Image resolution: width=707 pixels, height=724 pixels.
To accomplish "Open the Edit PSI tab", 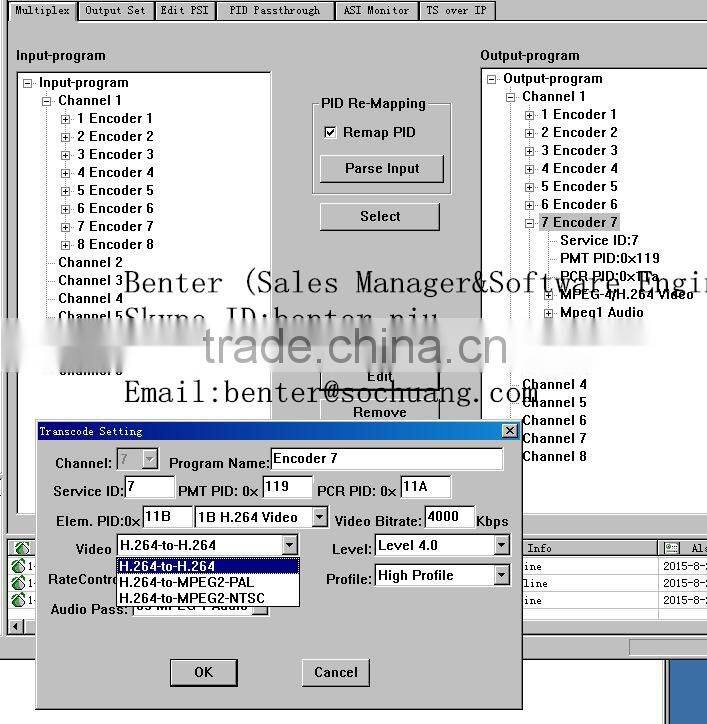I will tap(184, 10).
